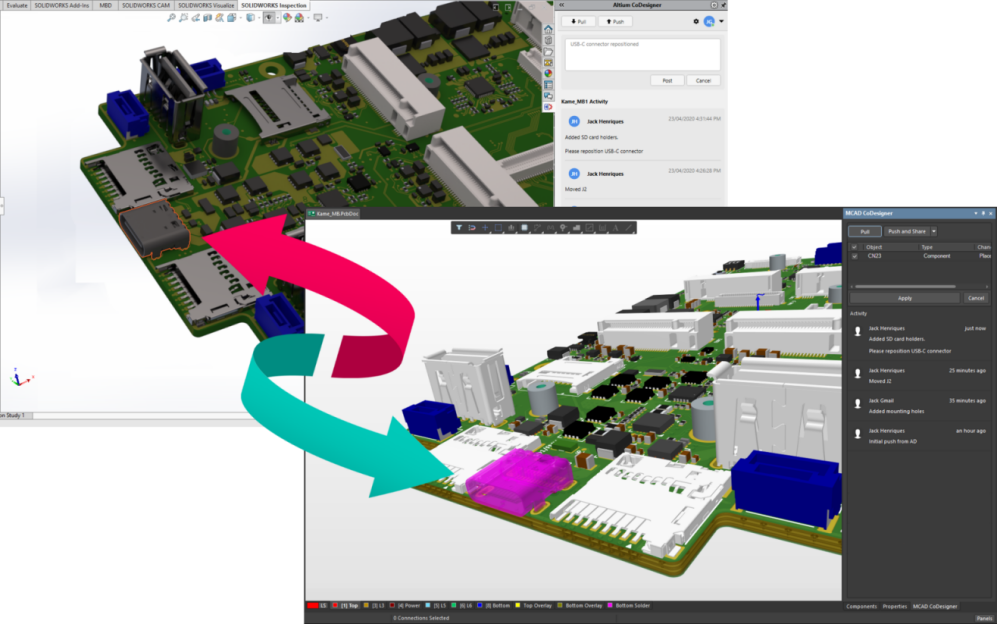
Task: Open the Panels button in the Altium status bar
Action: tap(984, 618)
